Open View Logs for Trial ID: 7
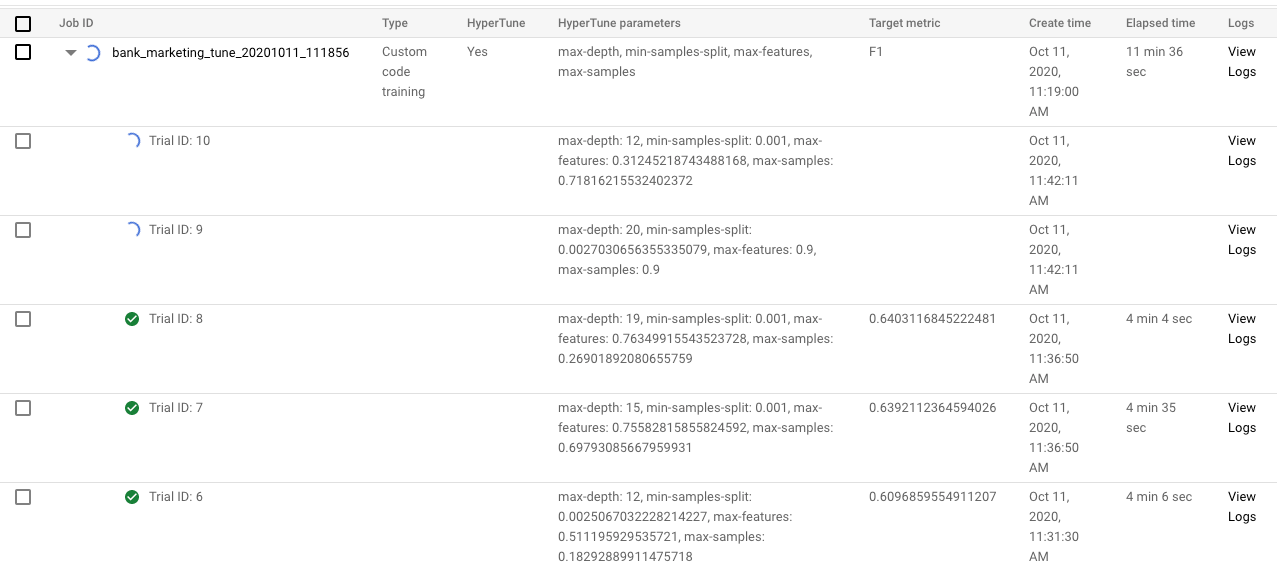The height and width of the screenshot is (569, 1277). coord(1241,418)
